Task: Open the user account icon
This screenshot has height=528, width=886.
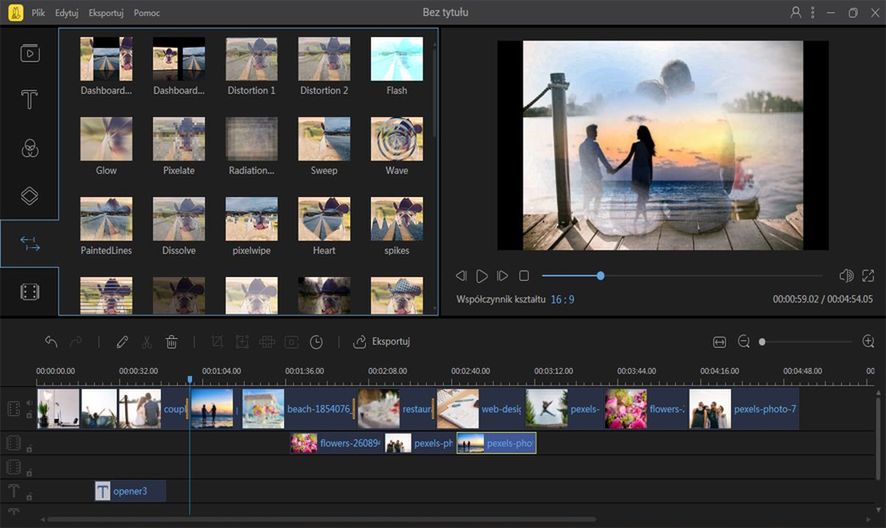Action: tap(796, 12)
